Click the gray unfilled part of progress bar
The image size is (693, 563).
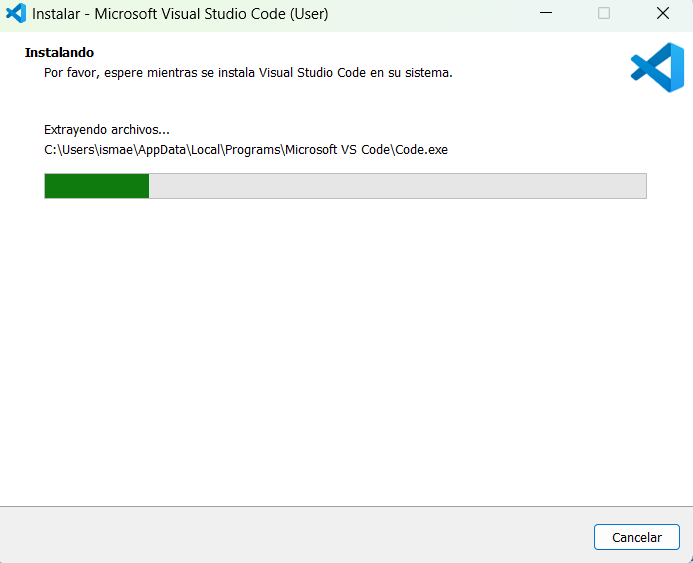[400, 186]
